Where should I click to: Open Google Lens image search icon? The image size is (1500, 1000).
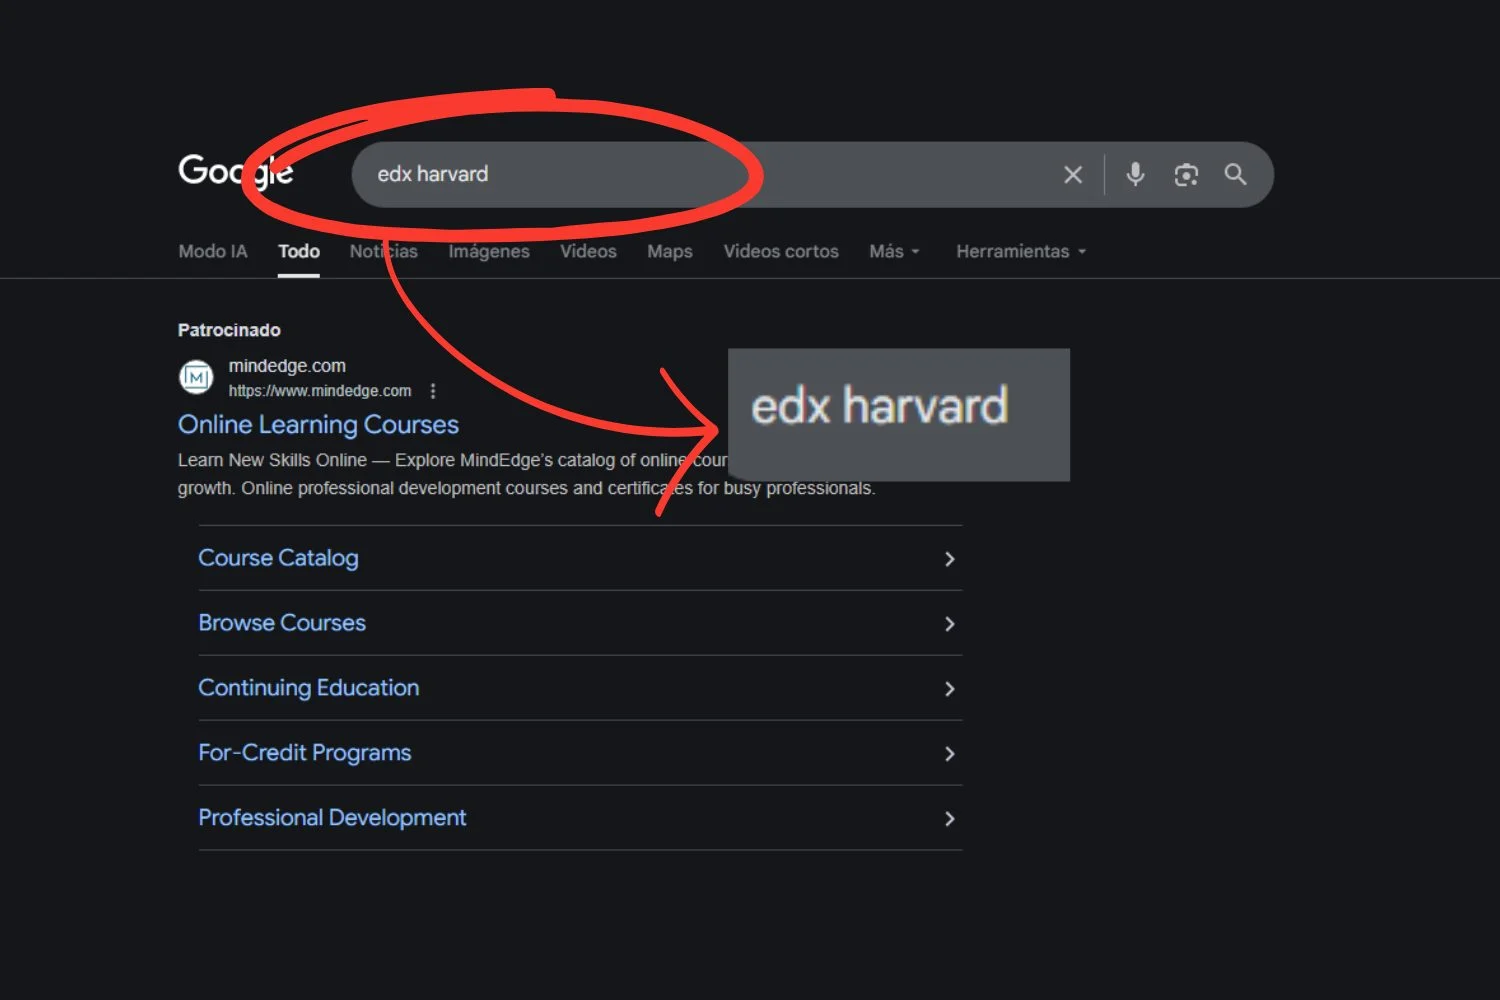click(x=1186, y=175)
